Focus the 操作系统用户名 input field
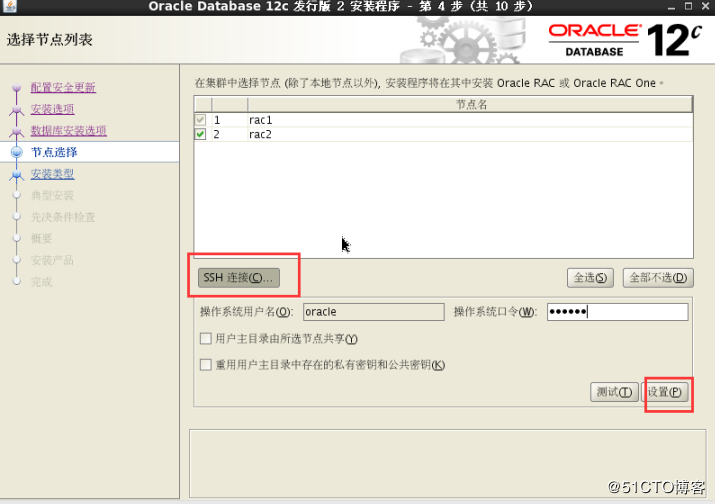This screenshot has width=715, height=504. point(373,312)
